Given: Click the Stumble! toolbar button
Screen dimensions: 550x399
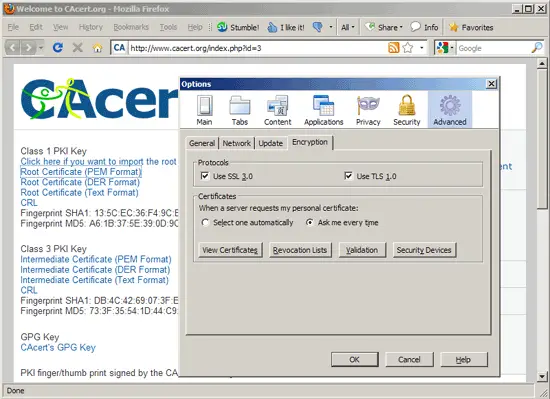Looking at the screenshot, I should [238, 27].
